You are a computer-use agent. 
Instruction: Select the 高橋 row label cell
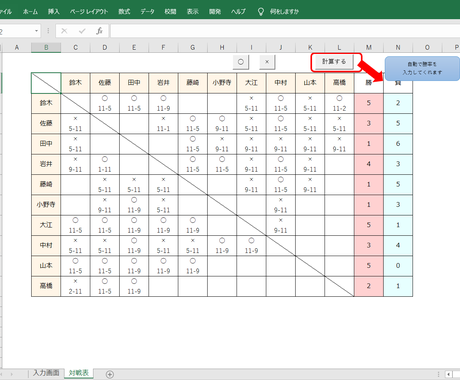pos(46,286)
